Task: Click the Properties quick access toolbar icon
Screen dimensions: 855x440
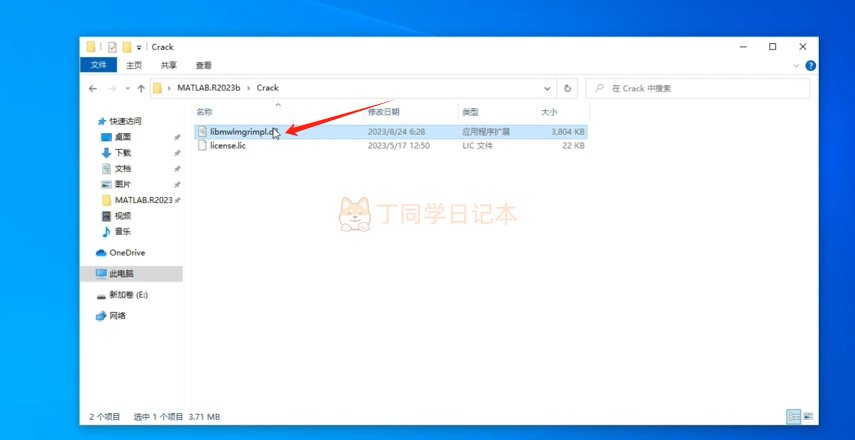Action: point(112,47)
